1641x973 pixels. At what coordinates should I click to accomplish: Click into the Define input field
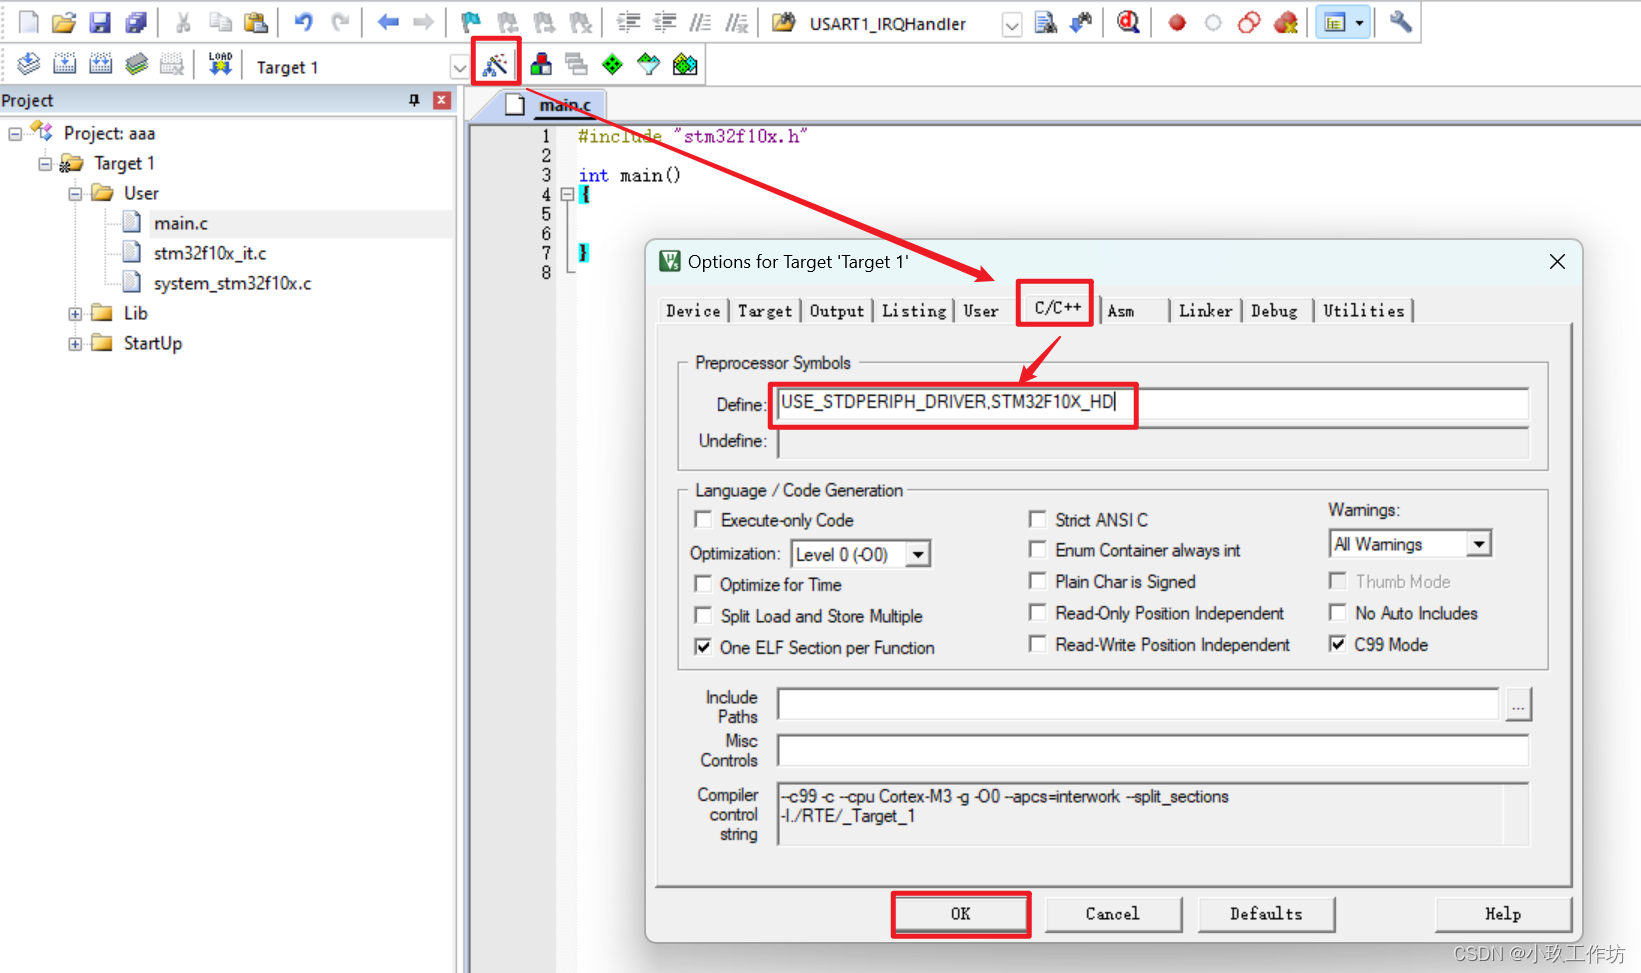click(x=1153, y=403)
